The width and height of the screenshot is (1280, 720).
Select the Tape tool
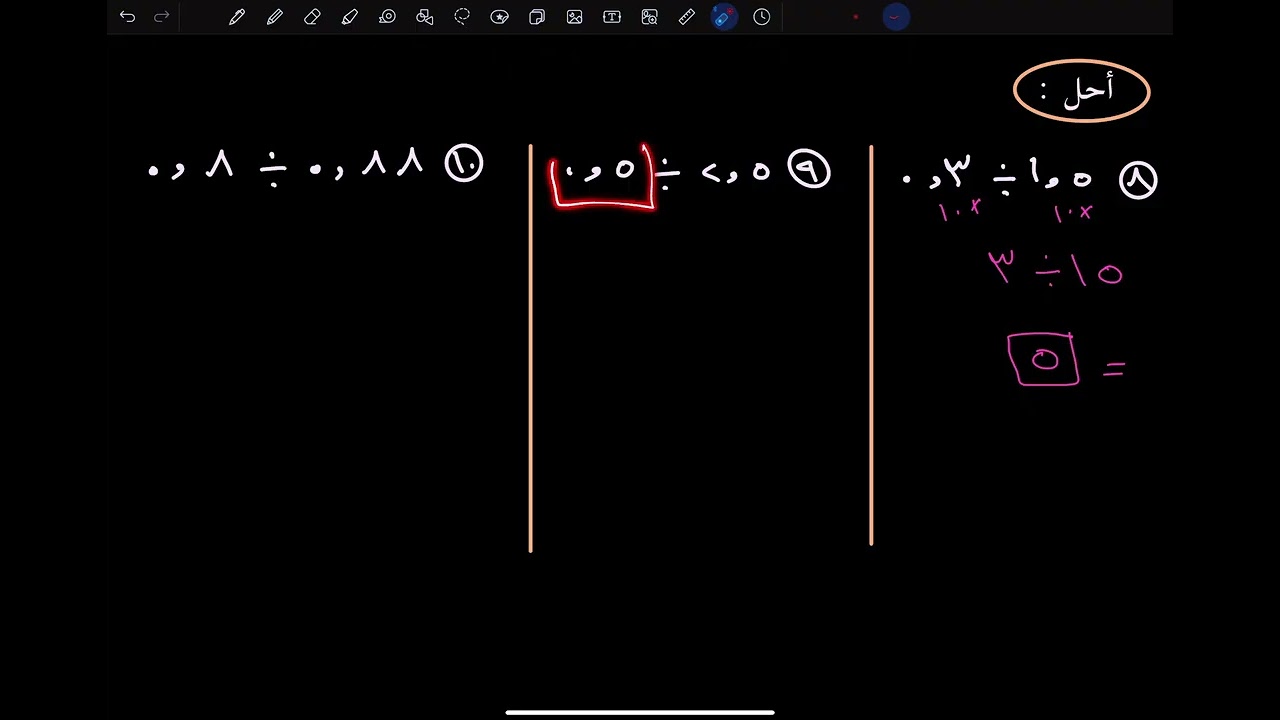coord(387,17)
